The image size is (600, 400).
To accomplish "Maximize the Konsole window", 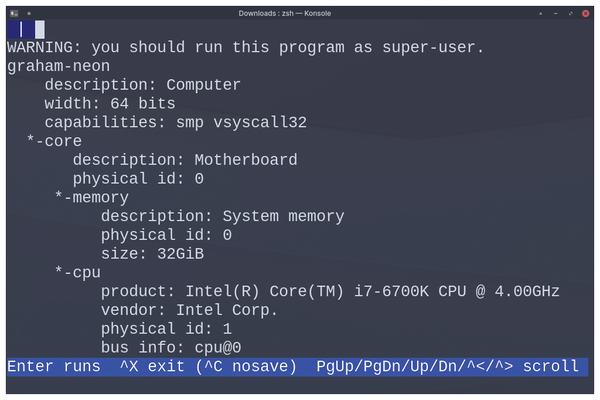I will [571, 13].
